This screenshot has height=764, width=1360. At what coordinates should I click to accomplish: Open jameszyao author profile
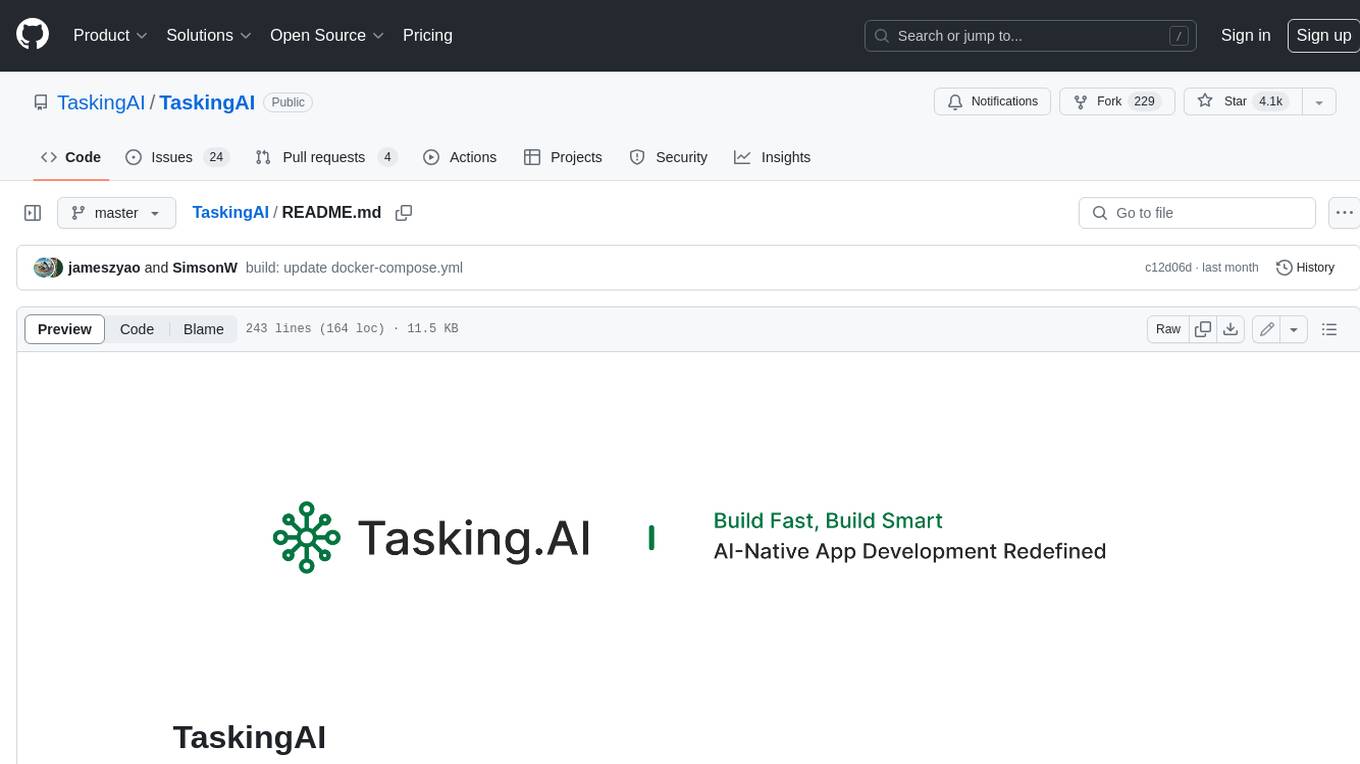point(104,267)
